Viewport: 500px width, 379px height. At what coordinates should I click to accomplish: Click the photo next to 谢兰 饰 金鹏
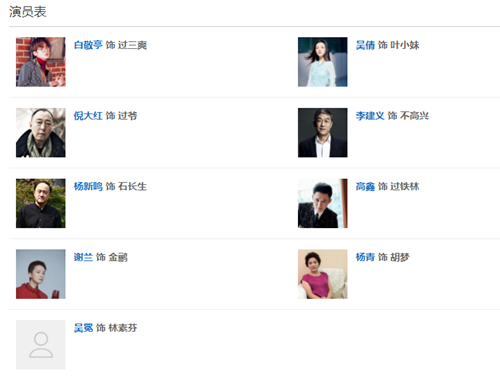41,274
